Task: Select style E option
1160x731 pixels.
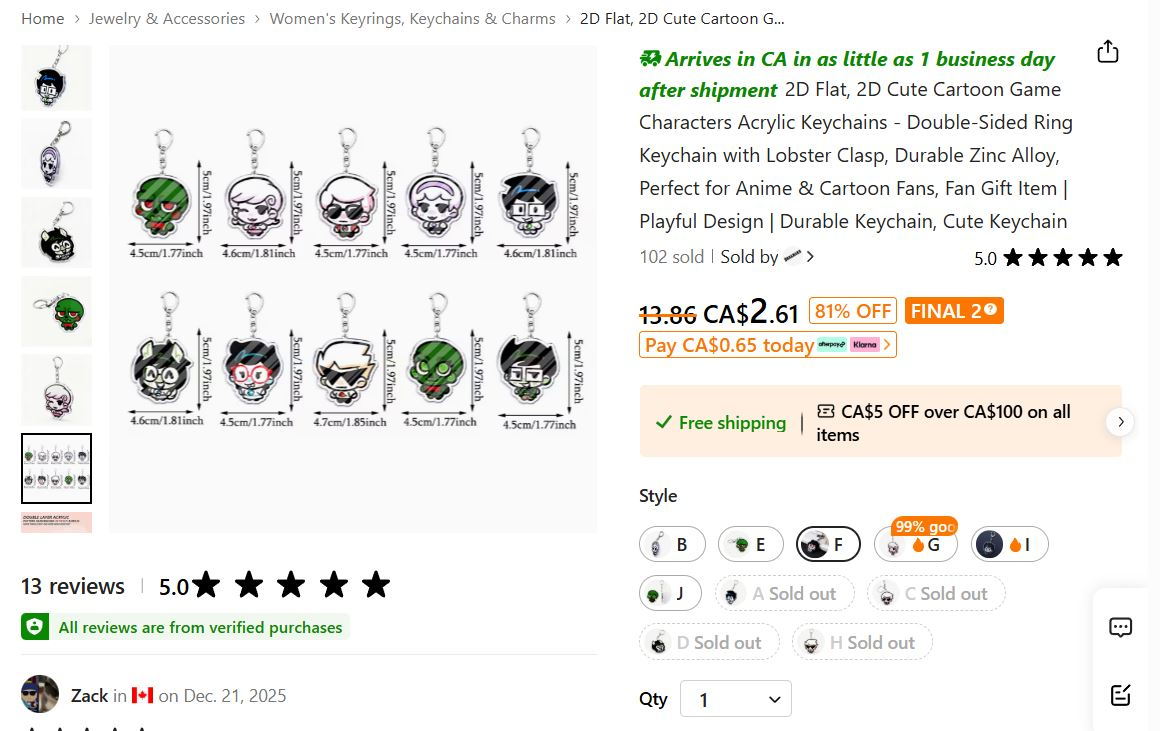Action: pos(750,545)
